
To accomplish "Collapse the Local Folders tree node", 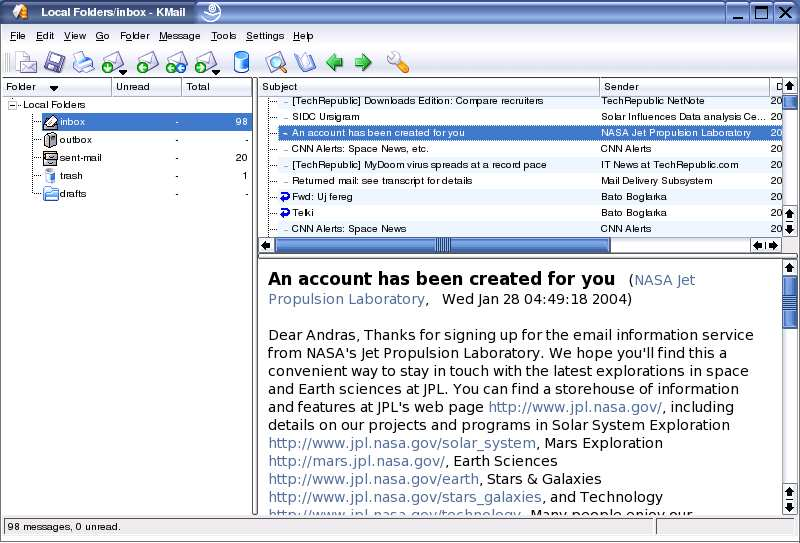I will [x=12, y=105].
